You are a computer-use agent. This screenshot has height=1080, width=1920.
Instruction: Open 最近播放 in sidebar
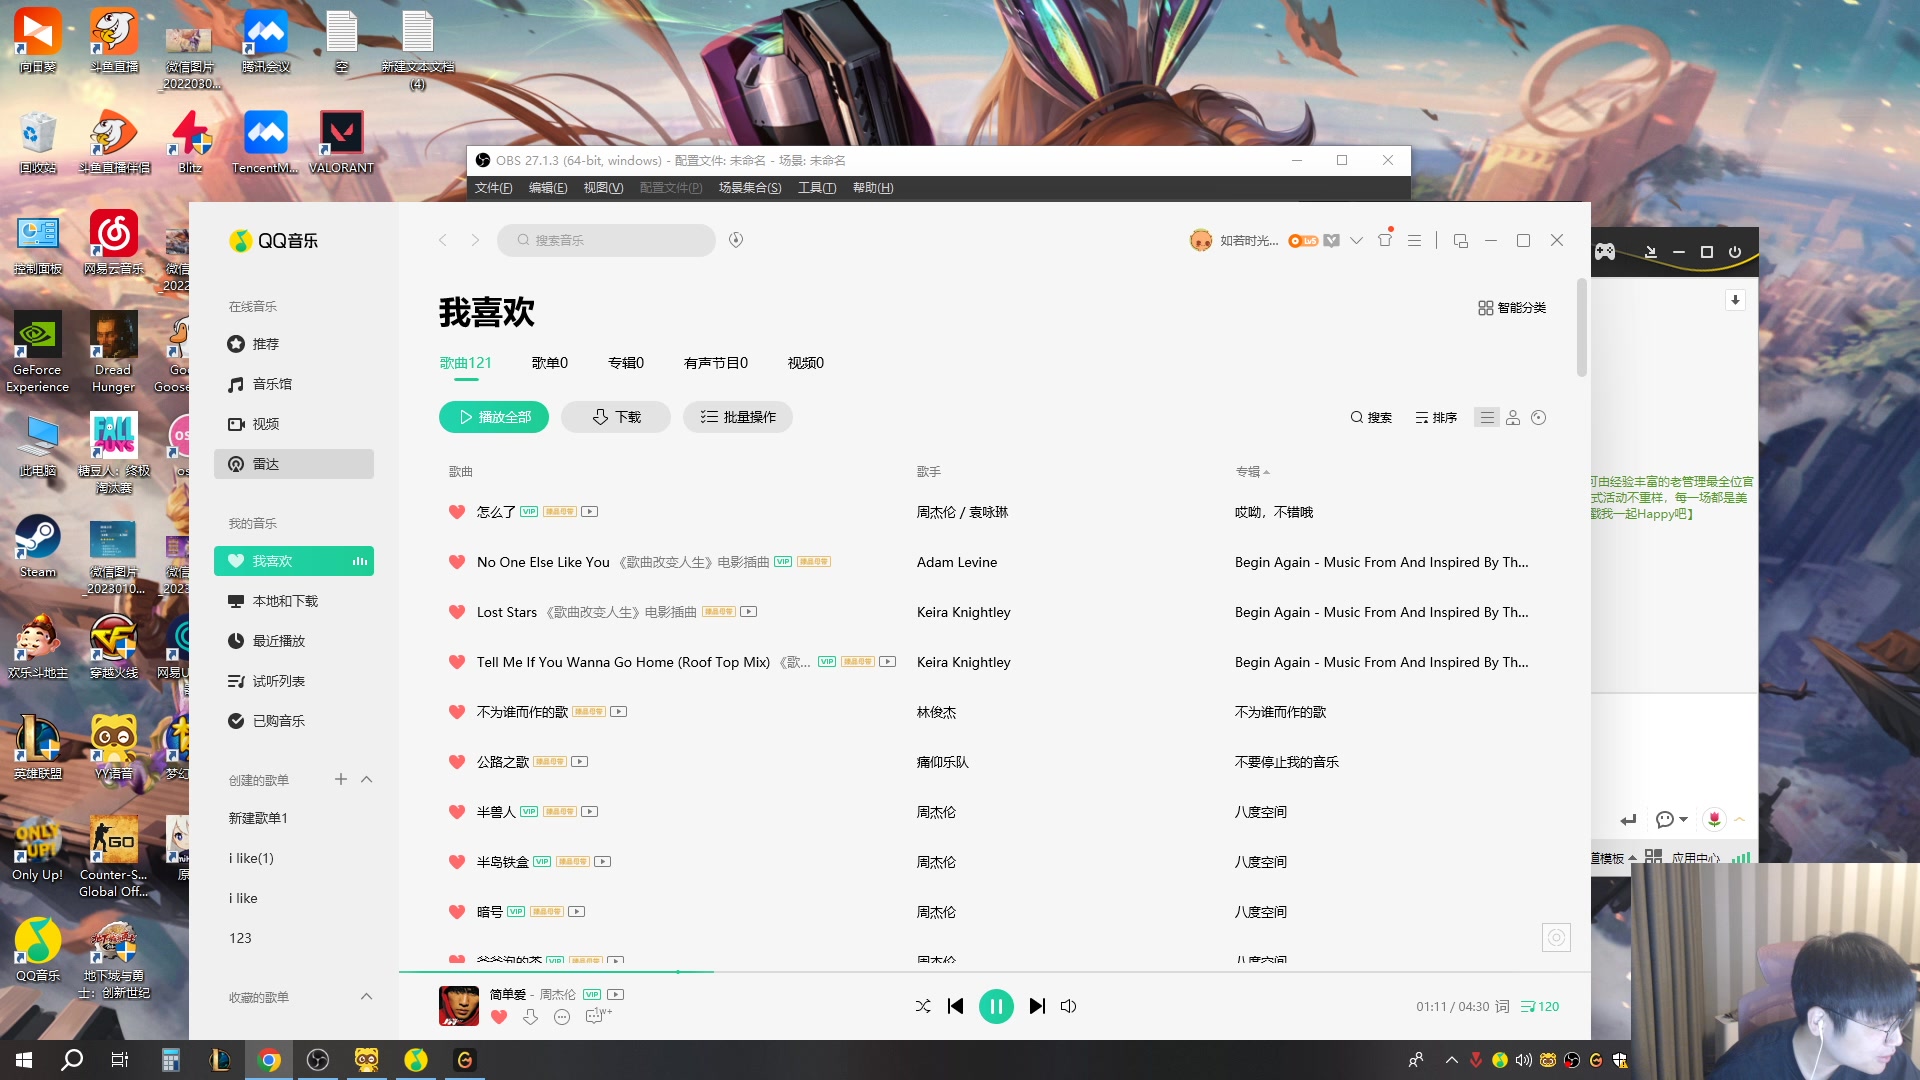[x=294, y=641]
